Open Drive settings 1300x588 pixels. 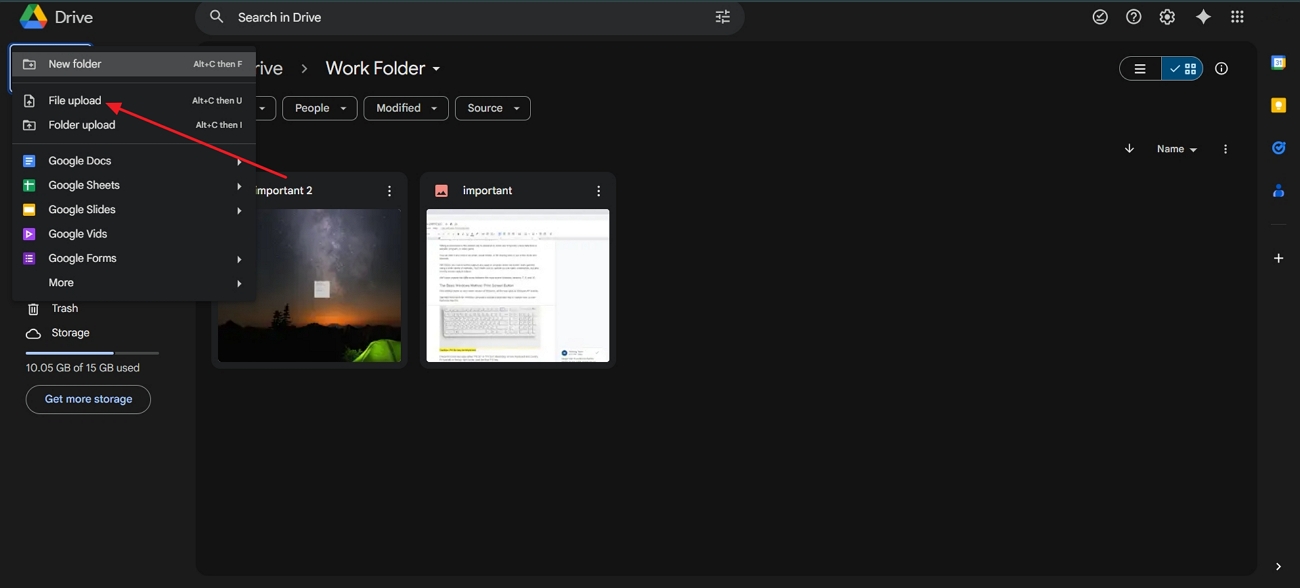[1166, 16]
